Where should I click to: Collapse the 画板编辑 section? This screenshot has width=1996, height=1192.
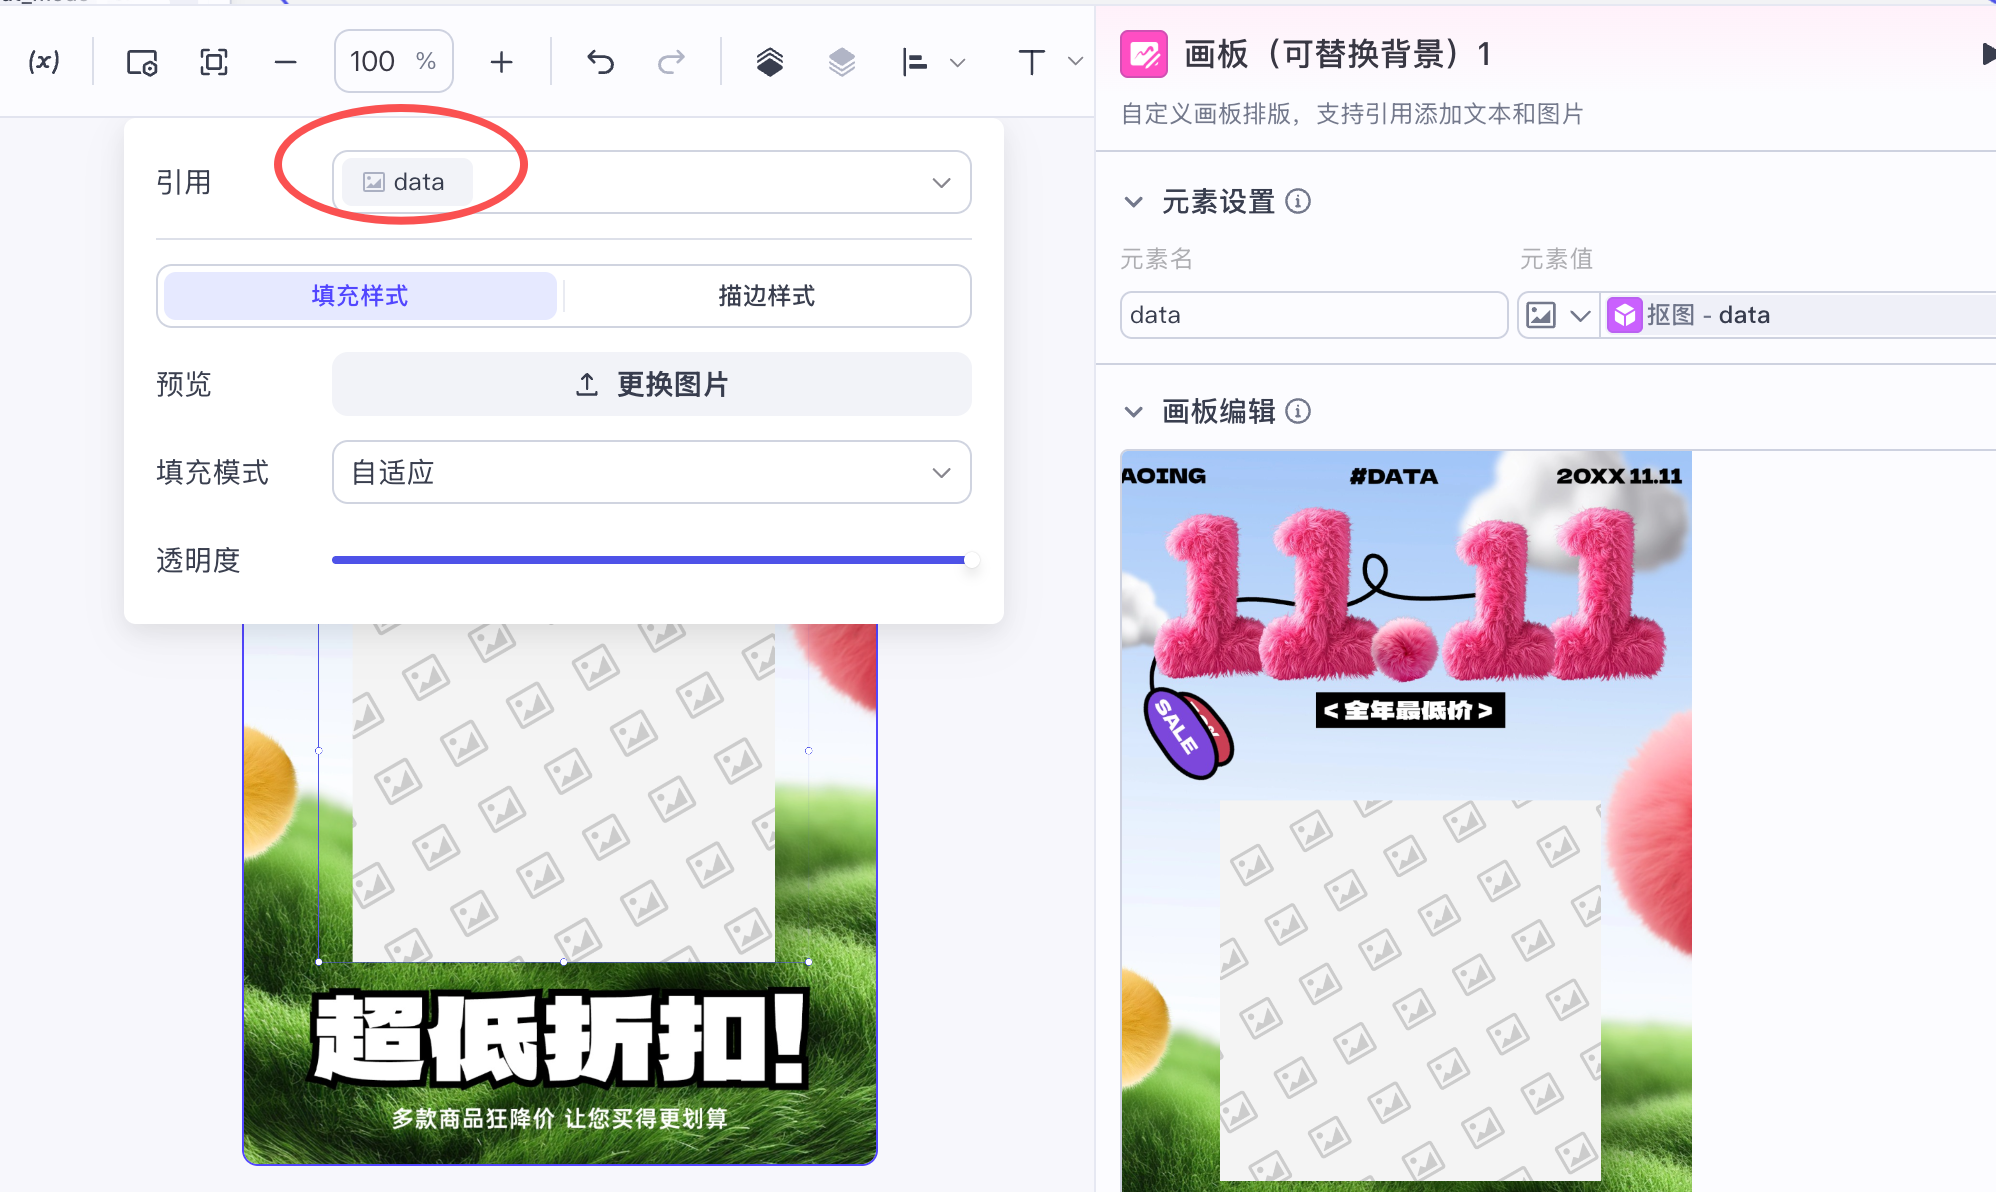coord(1133,411)
